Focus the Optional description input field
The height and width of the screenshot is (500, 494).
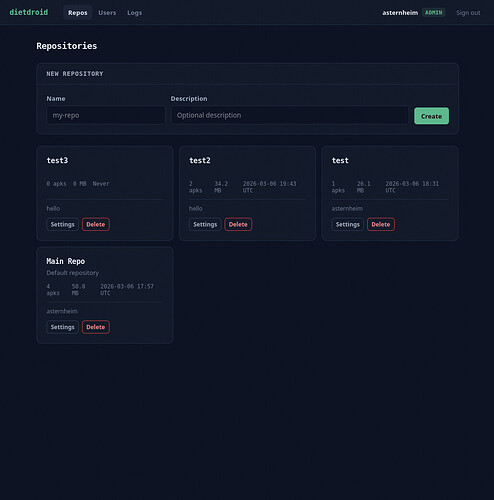tap(290, 115)
